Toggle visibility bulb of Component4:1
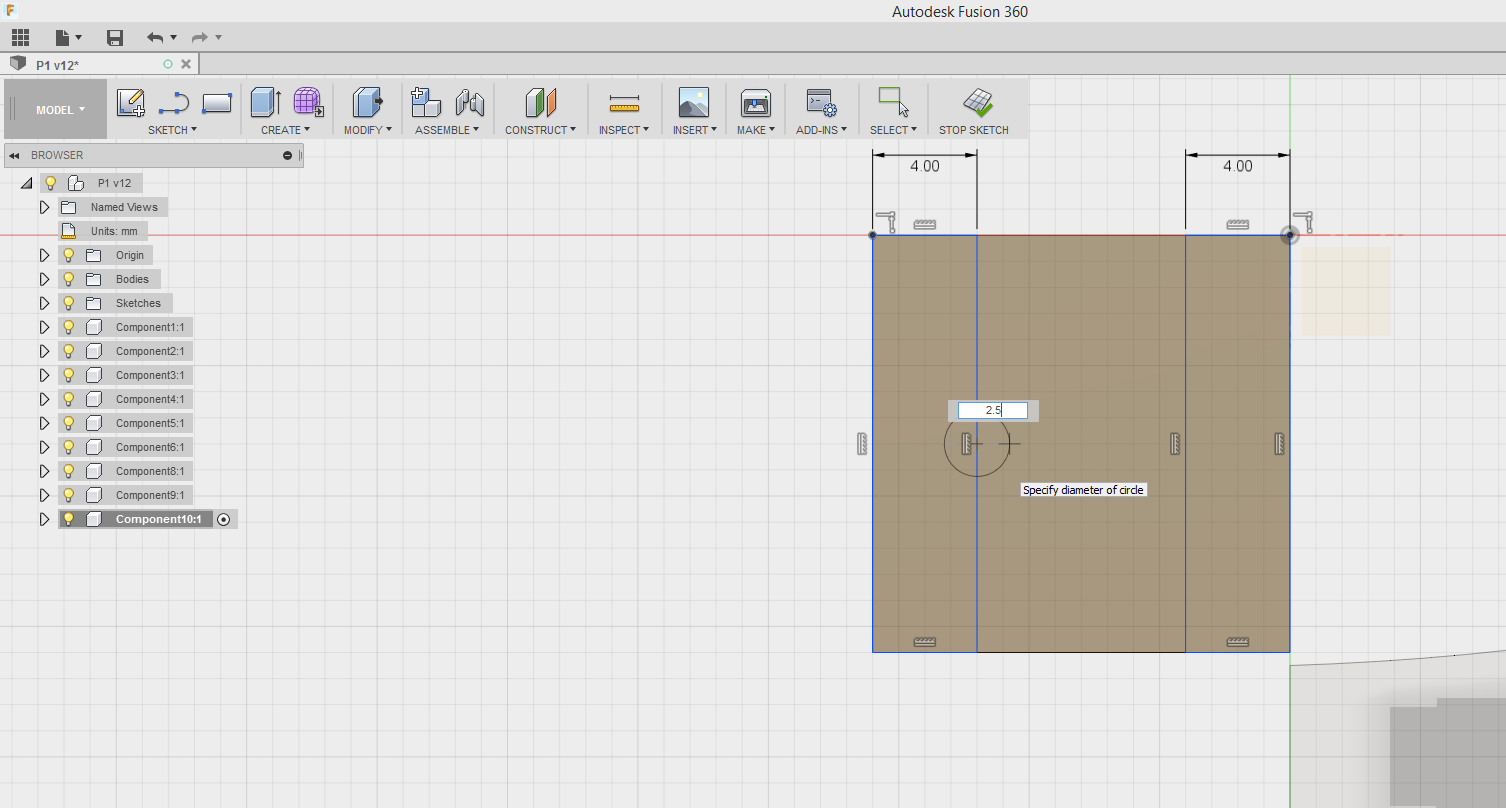Image resolution: width=1506 pixels, height=808 pixels. (x=69, y=399)
